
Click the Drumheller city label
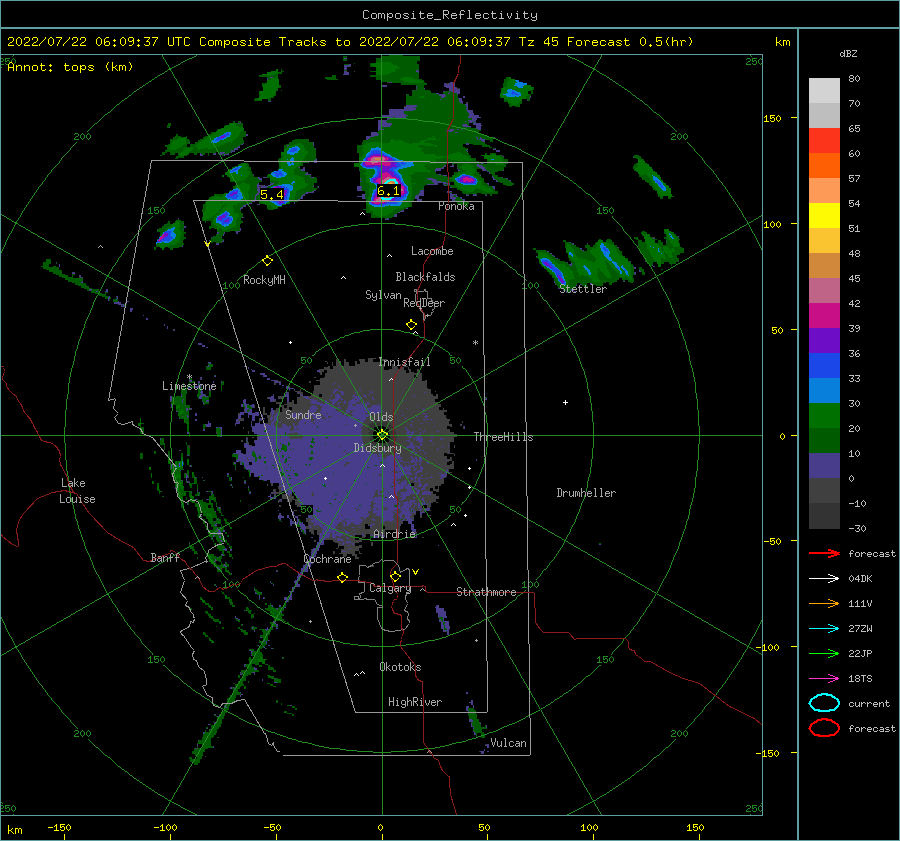tap(586, 493)
